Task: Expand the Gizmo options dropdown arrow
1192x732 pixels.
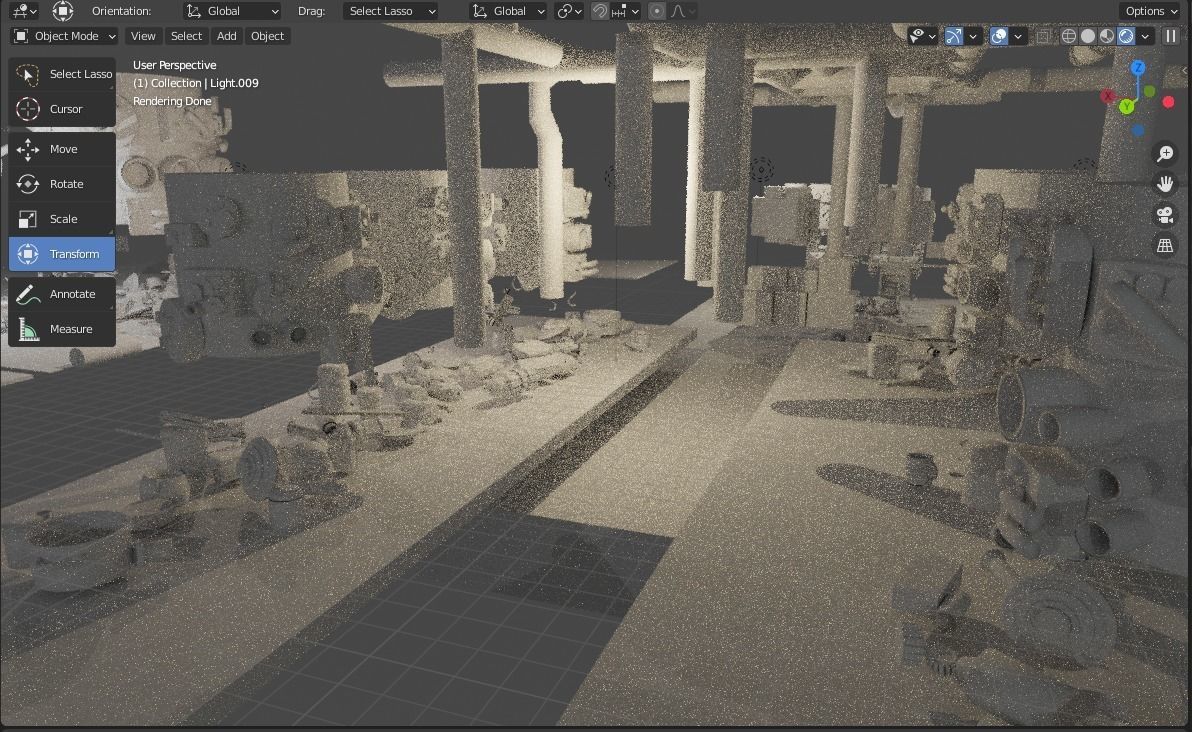Action: tap(973, 36)
